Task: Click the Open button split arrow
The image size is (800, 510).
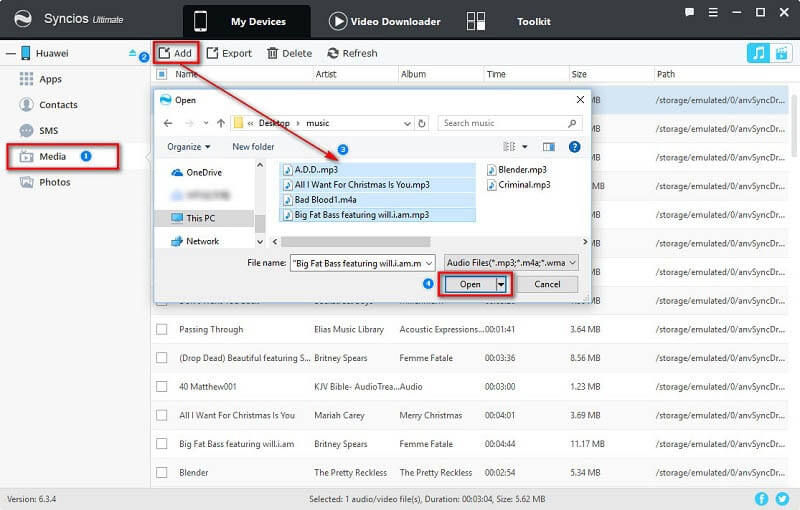Action: (x=502, y=285)
